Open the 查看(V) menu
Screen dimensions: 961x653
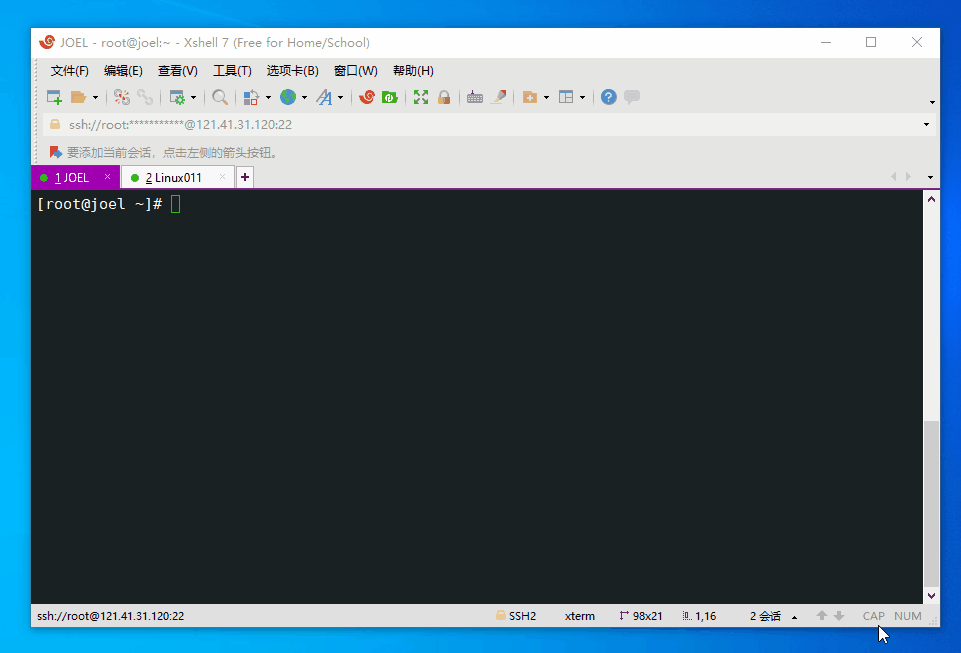[178, 71]
